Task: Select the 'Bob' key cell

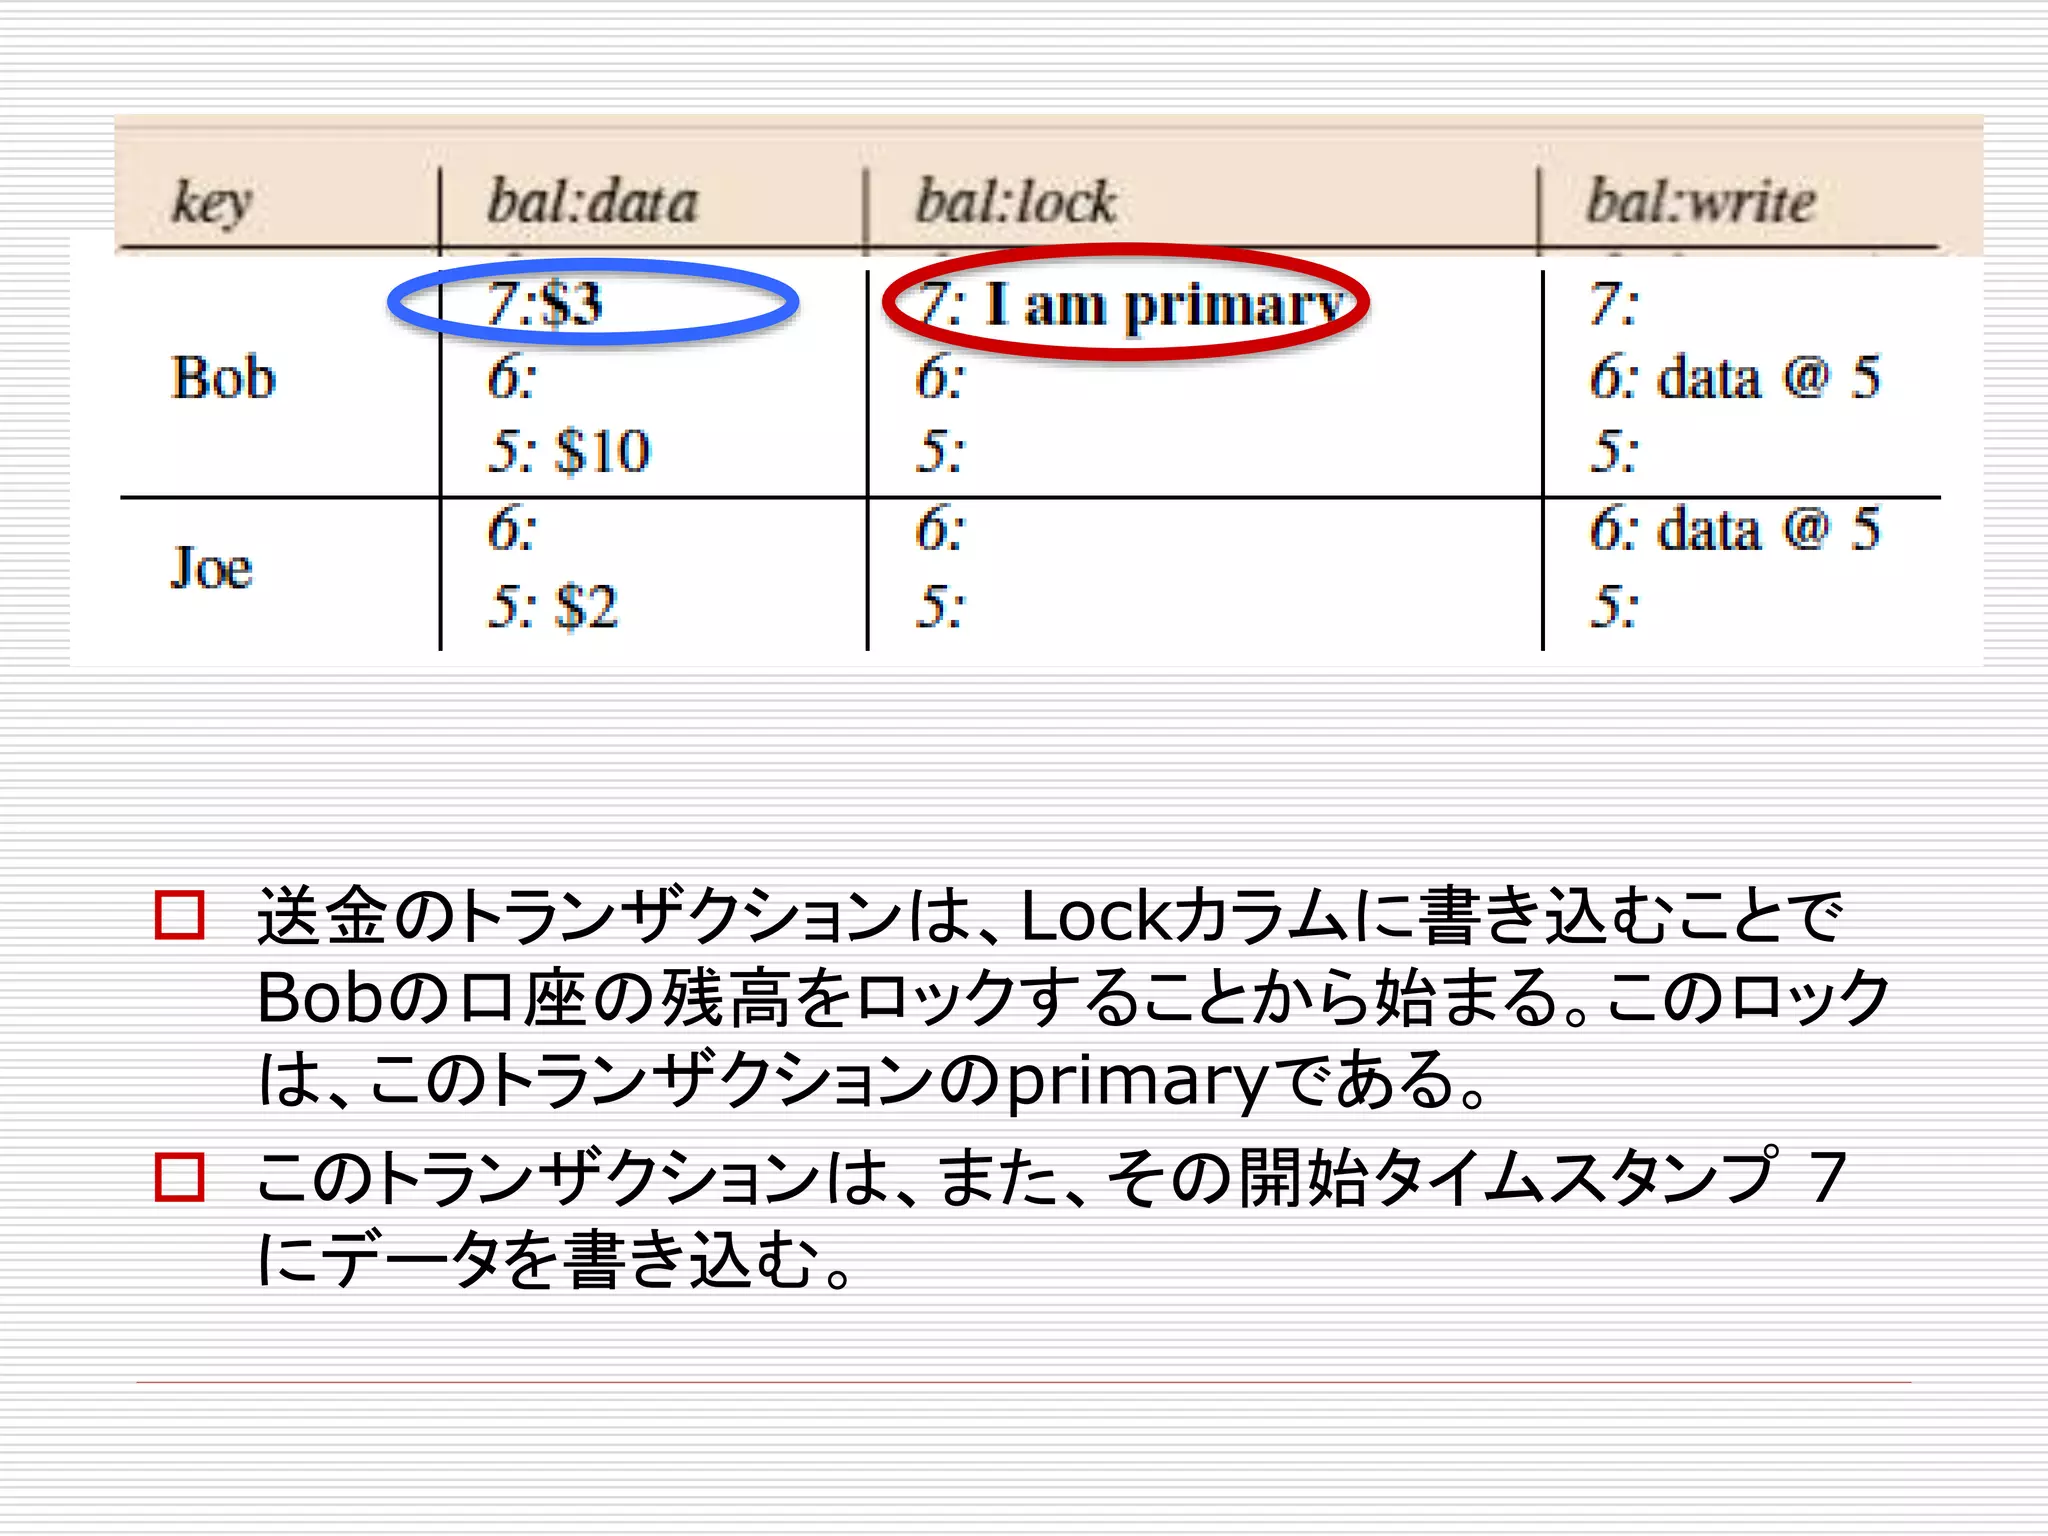Action: coord(223,378)
